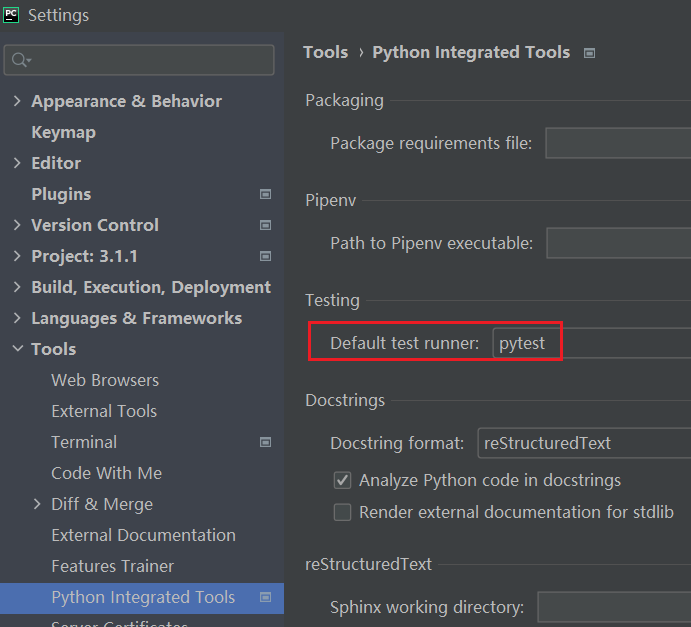
Task: Click the PyCharm logo icon in title bar
Action: (x=11, y=15)
